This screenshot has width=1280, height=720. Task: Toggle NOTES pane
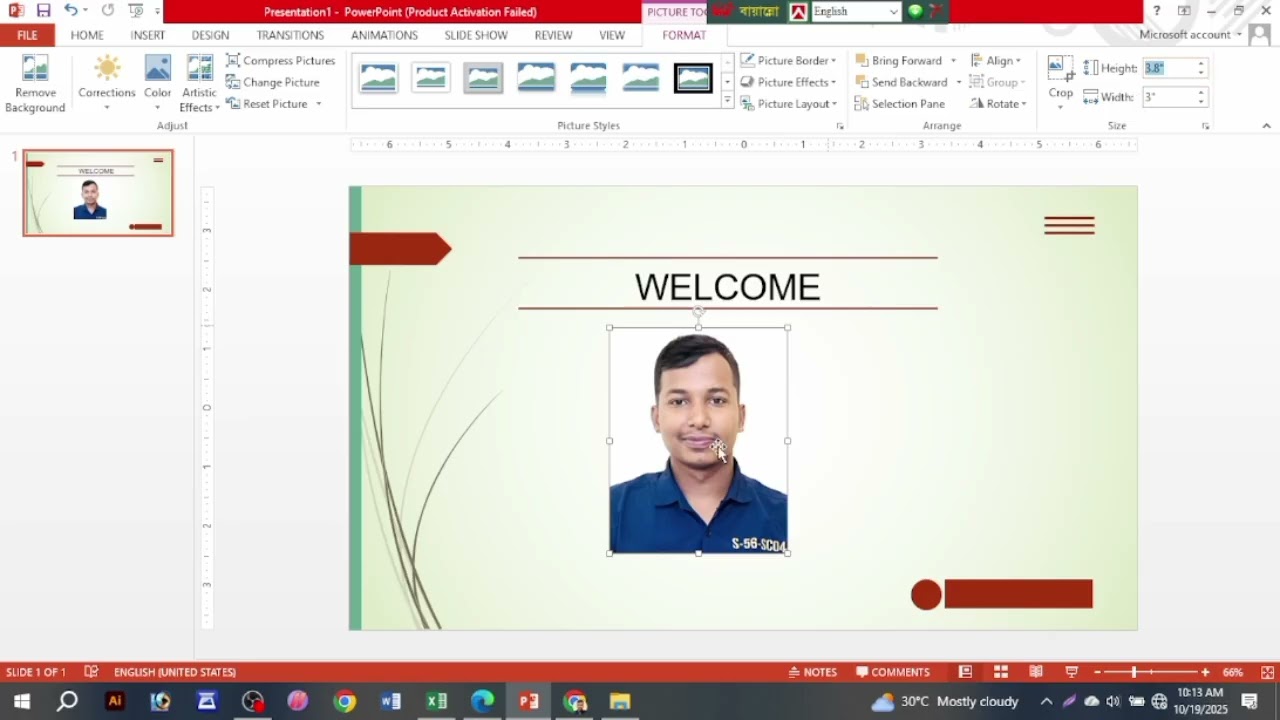coord(813,672)
